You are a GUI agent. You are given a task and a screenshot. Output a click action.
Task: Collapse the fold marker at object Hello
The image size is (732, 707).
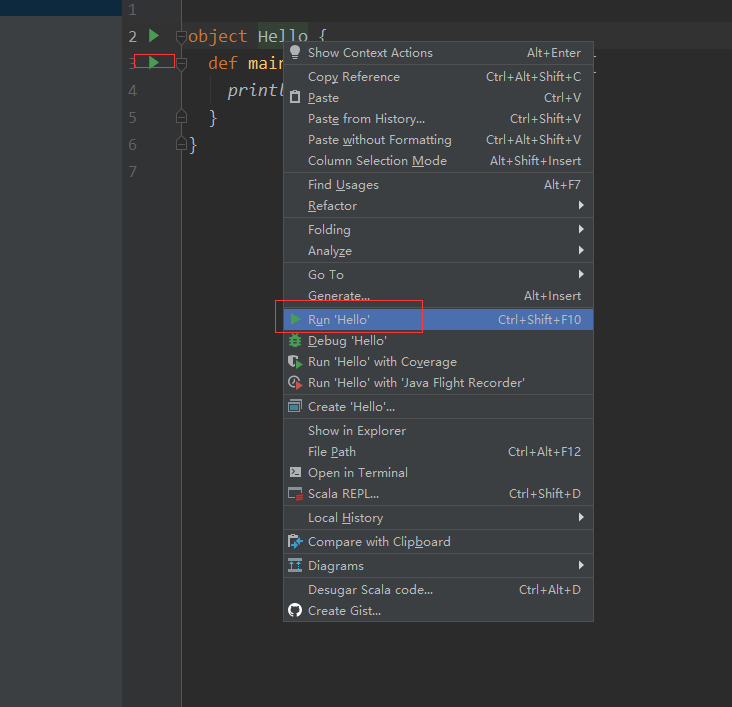pyautogui.click(x=181, y=37)
